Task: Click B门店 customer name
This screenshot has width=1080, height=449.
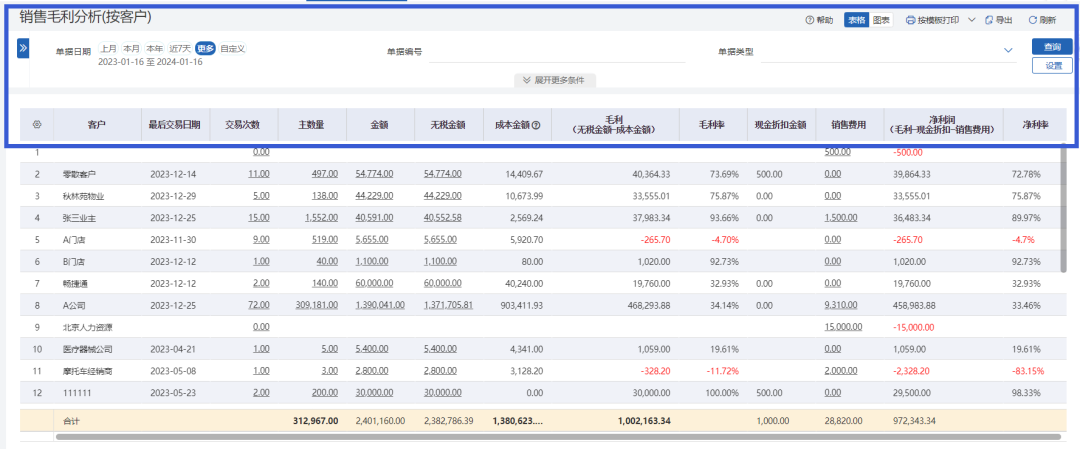Action: point(74,262)
